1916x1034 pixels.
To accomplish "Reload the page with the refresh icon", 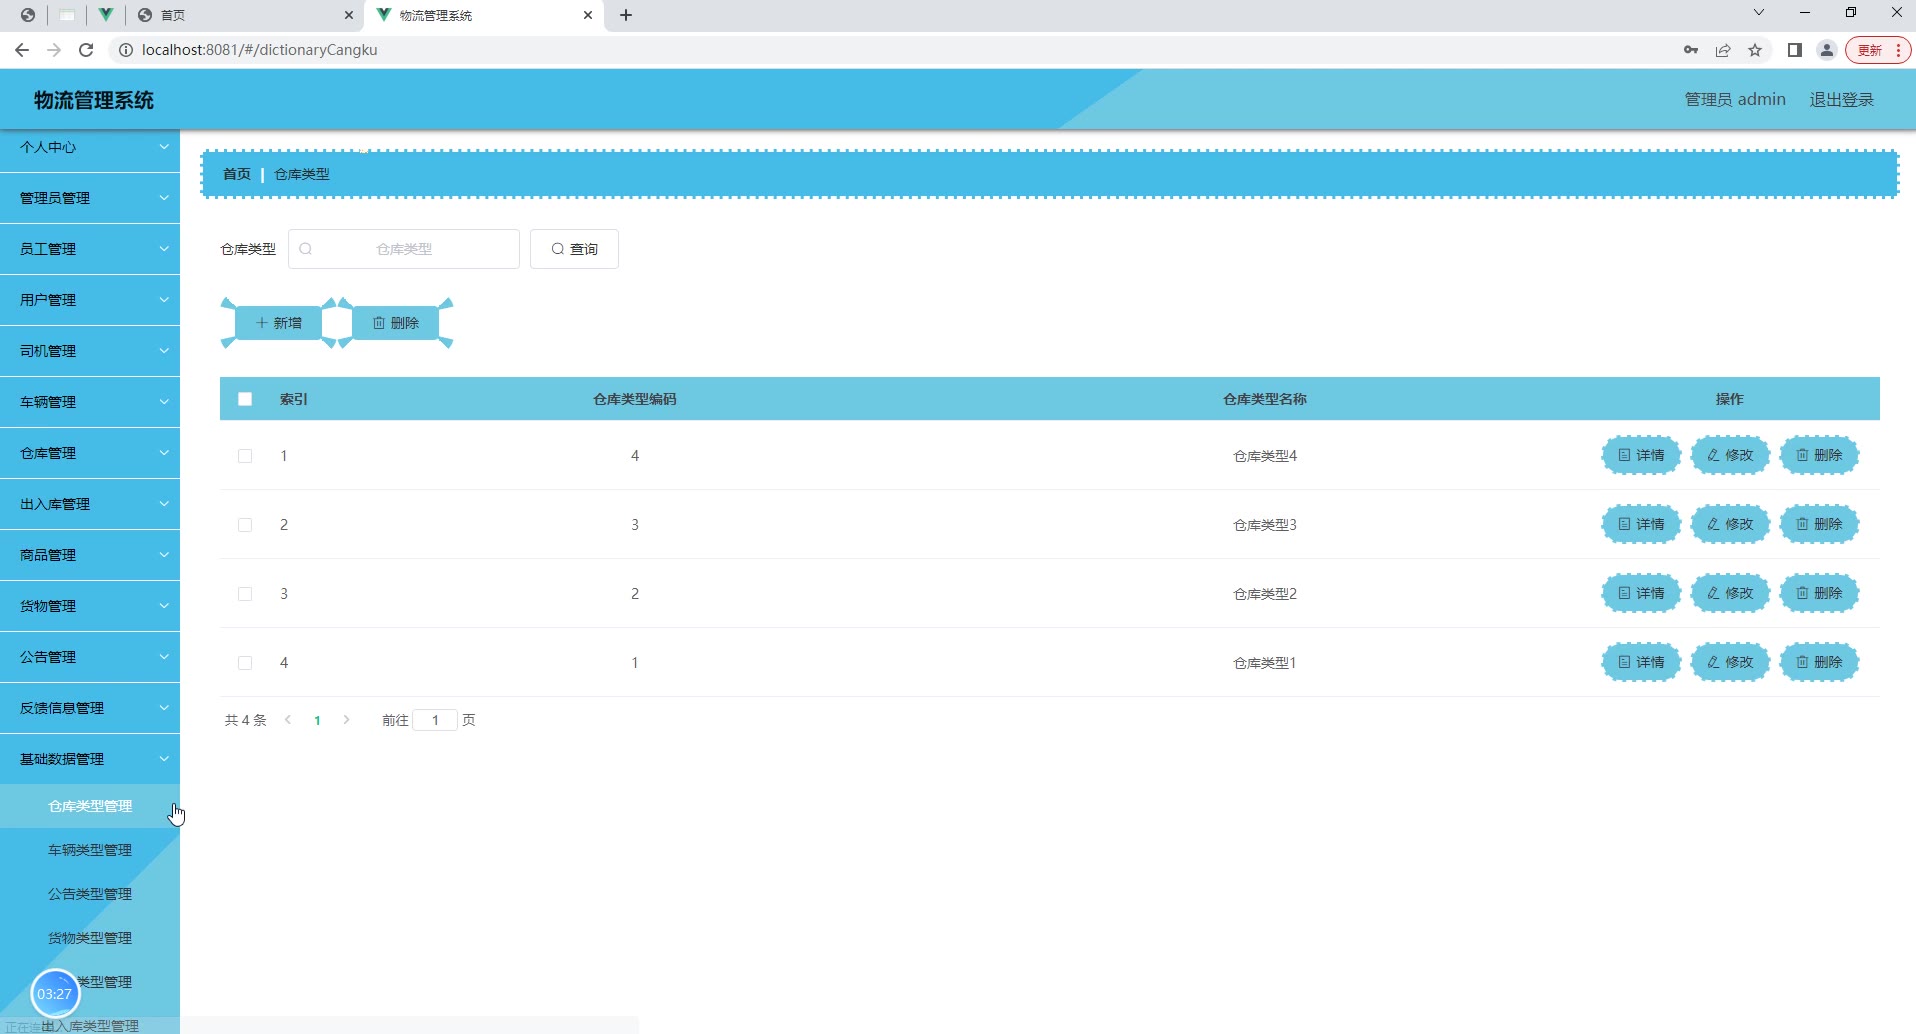I will pyautogui.click(x=86, y=50).
